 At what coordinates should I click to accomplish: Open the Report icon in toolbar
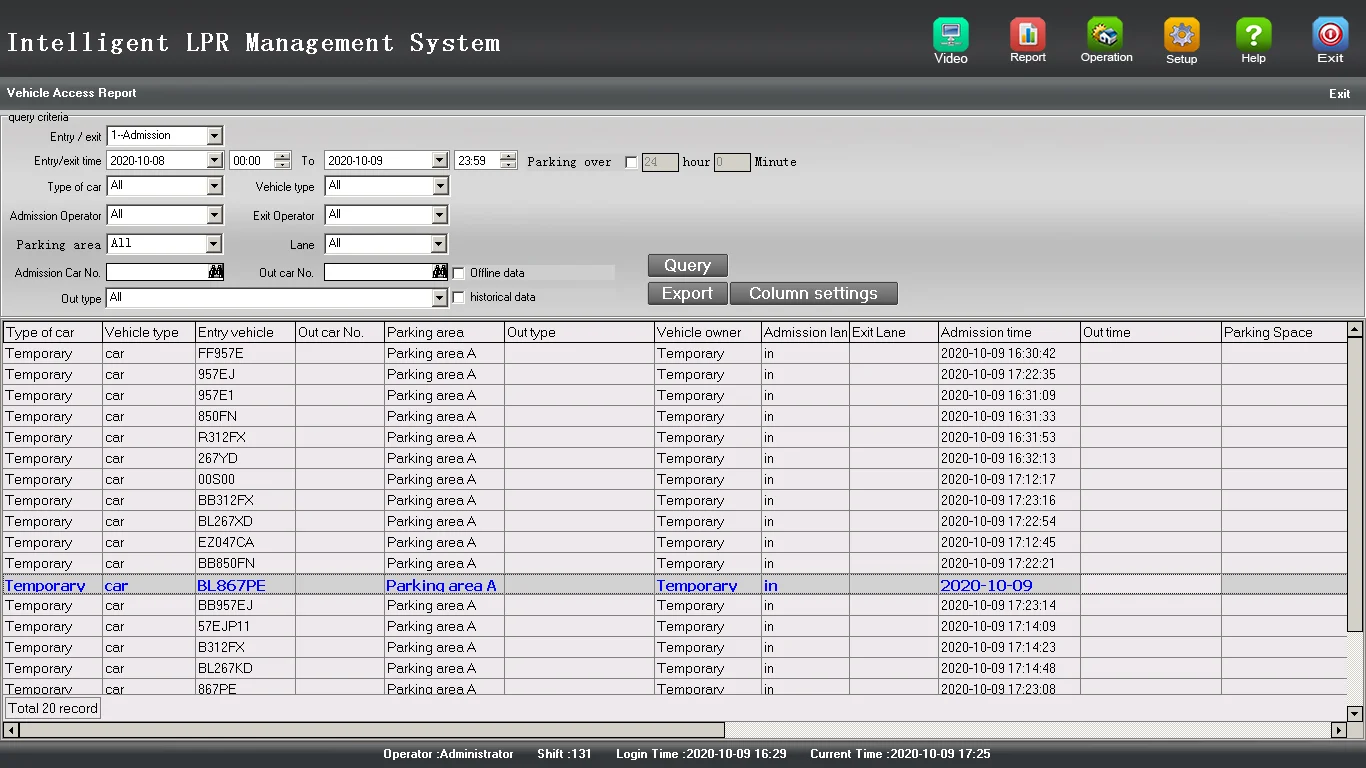tap(1027, 35)
